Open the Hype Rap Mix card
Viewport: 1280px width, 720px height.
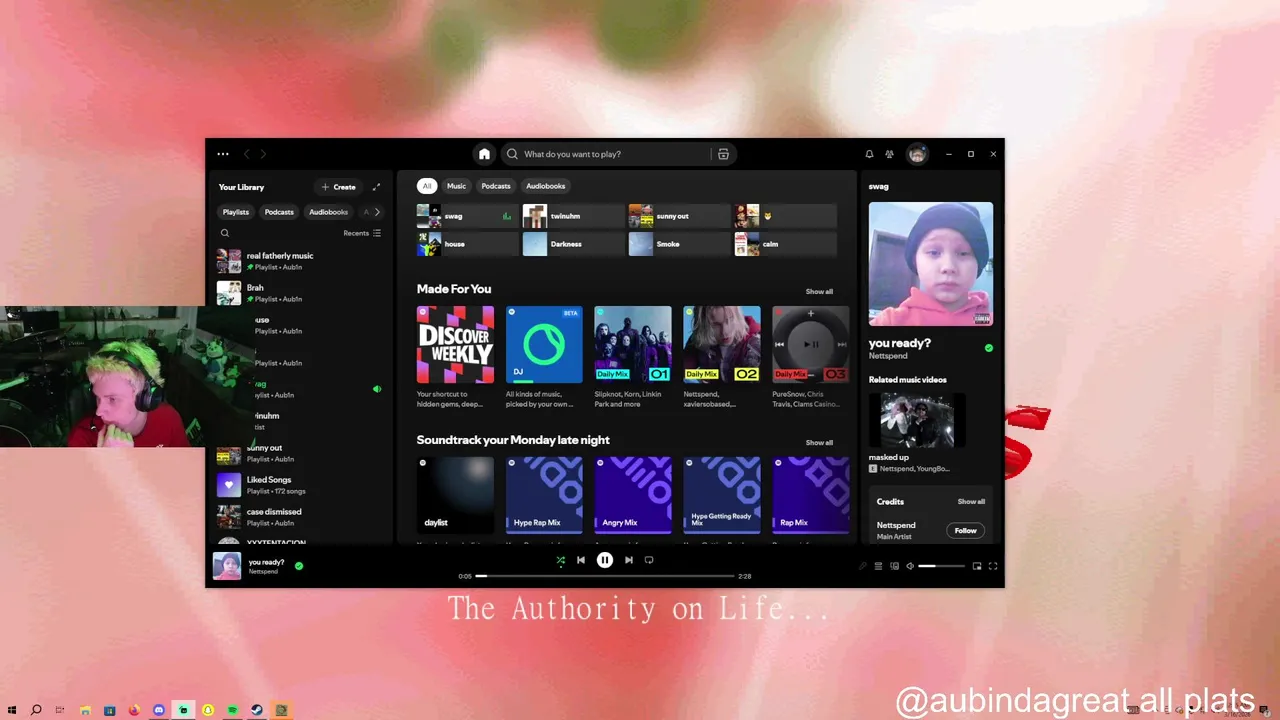click(544, 496)
